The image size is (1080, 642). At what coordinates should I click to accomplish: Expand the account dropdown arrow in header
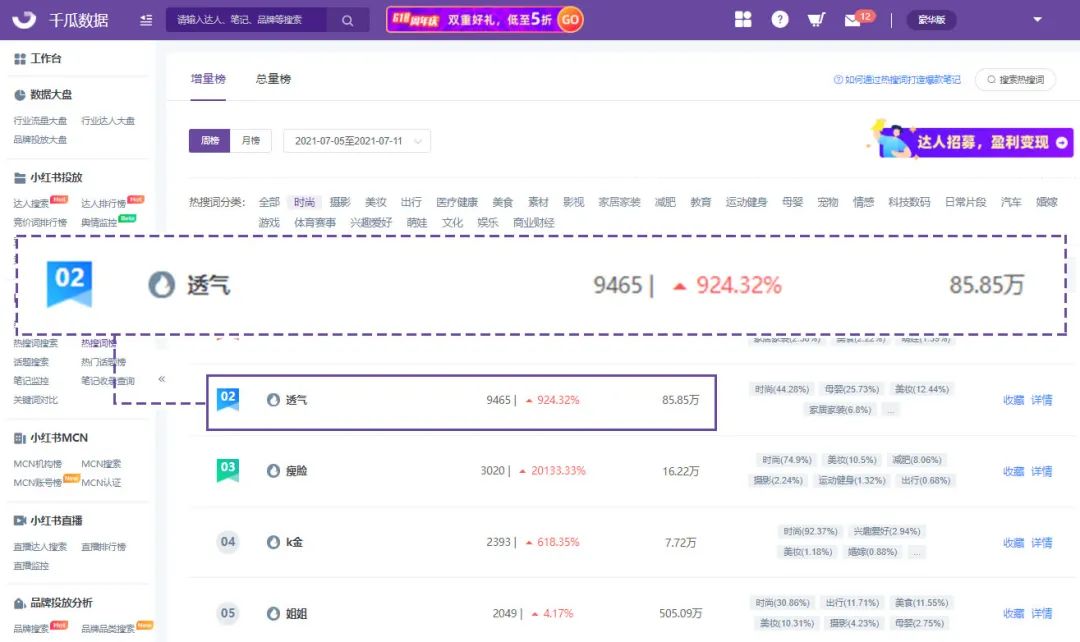pos(1037,19)
